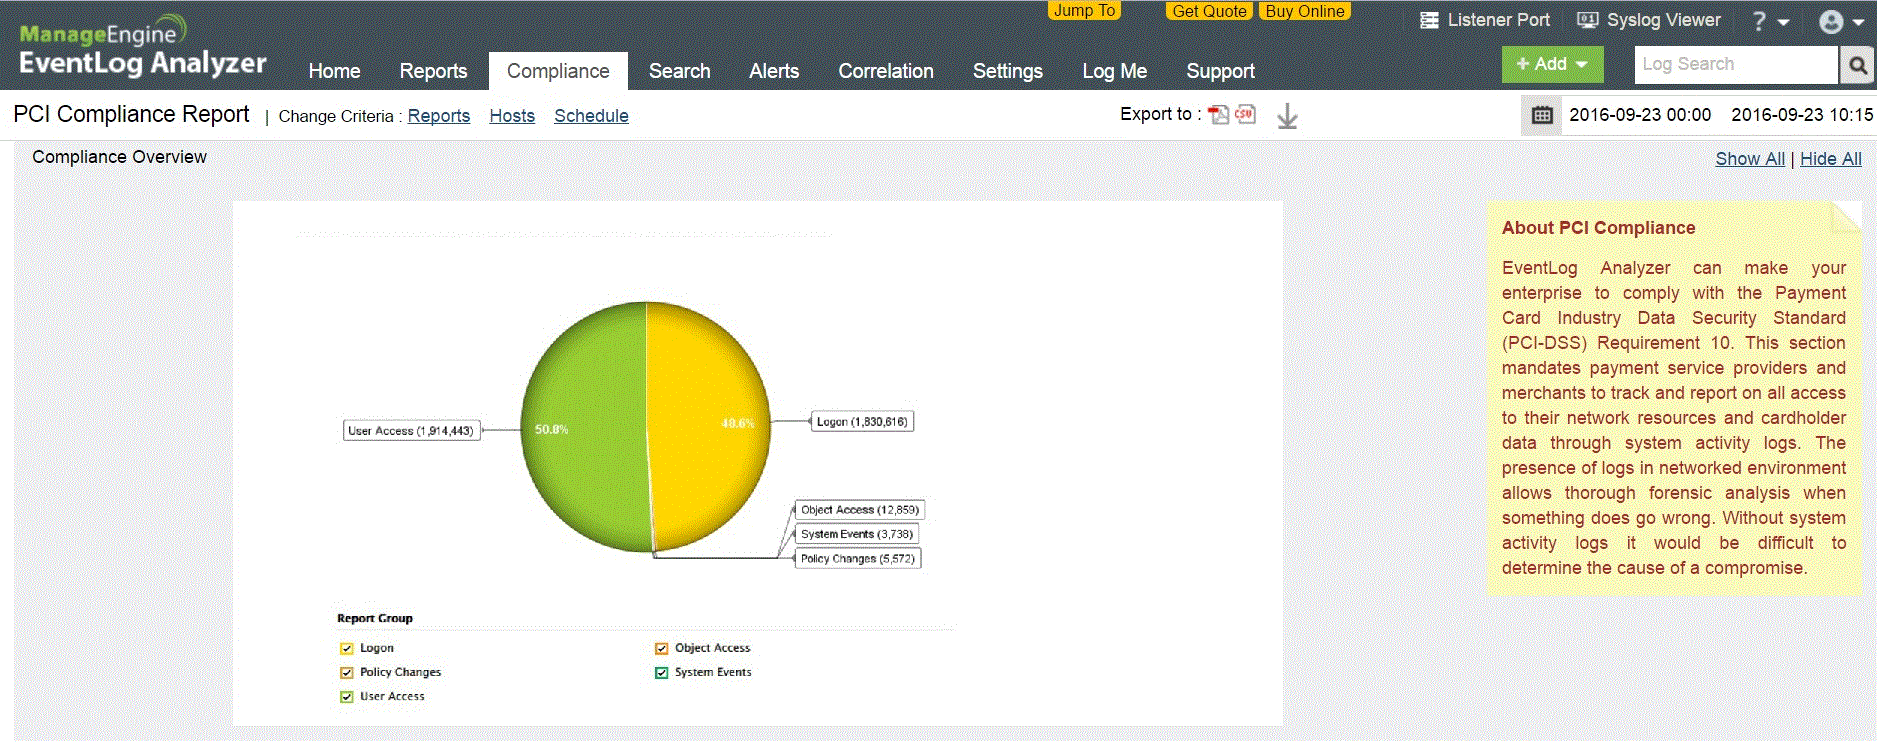Click the Show All link
The image size is (1877, 743).
pyautogui.click(x=1750, y=159)
